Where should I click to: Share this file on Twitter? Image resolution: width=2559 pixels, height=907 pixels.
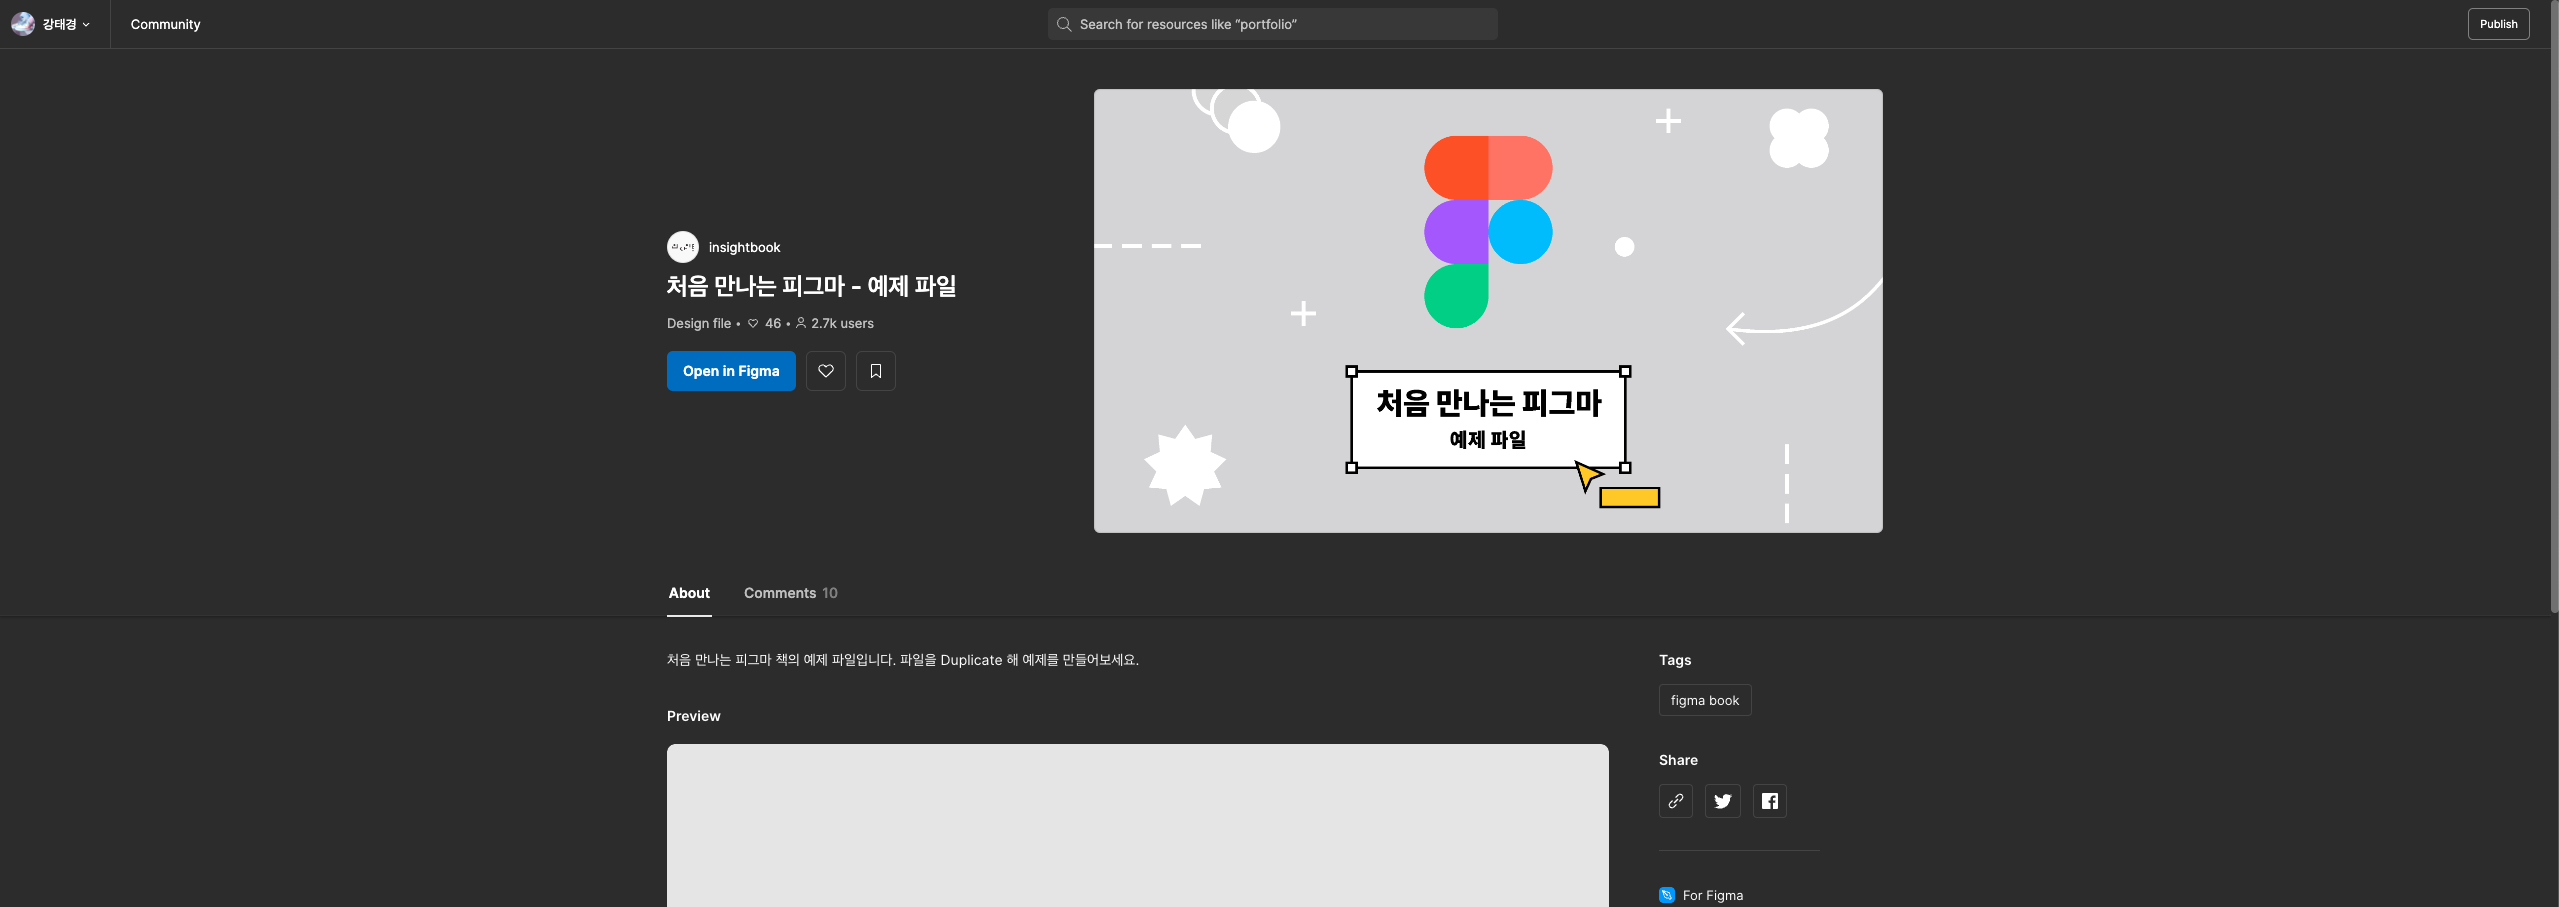pos(1722,801)
